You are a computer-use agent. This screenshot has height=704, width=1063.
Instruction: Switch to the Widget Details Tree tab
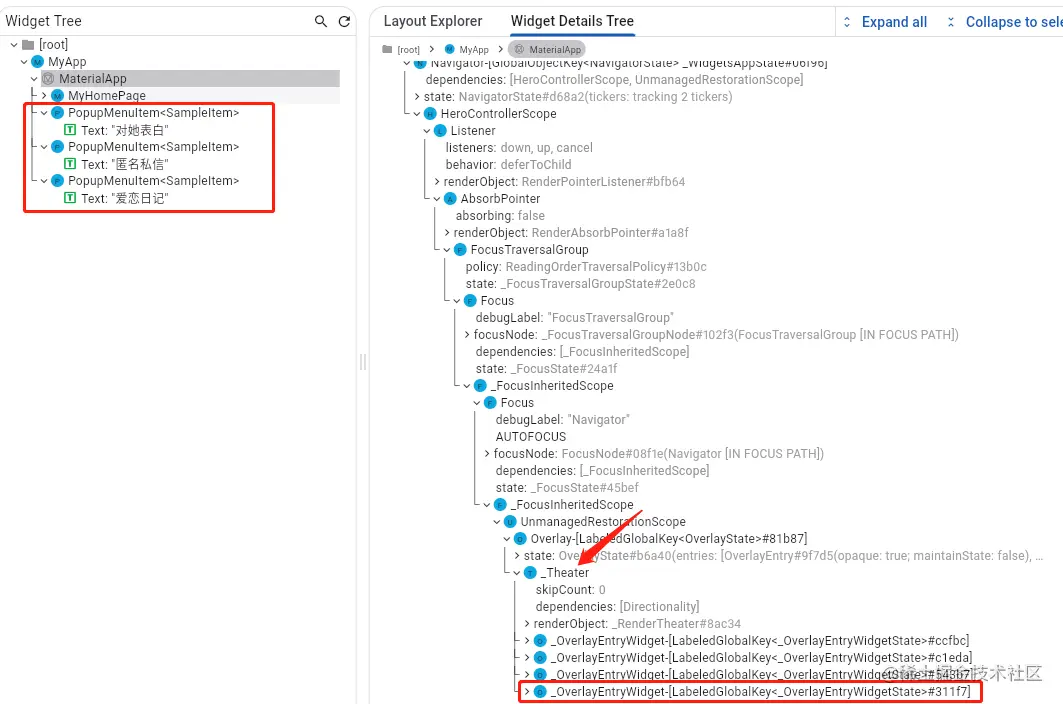(572, 21)
